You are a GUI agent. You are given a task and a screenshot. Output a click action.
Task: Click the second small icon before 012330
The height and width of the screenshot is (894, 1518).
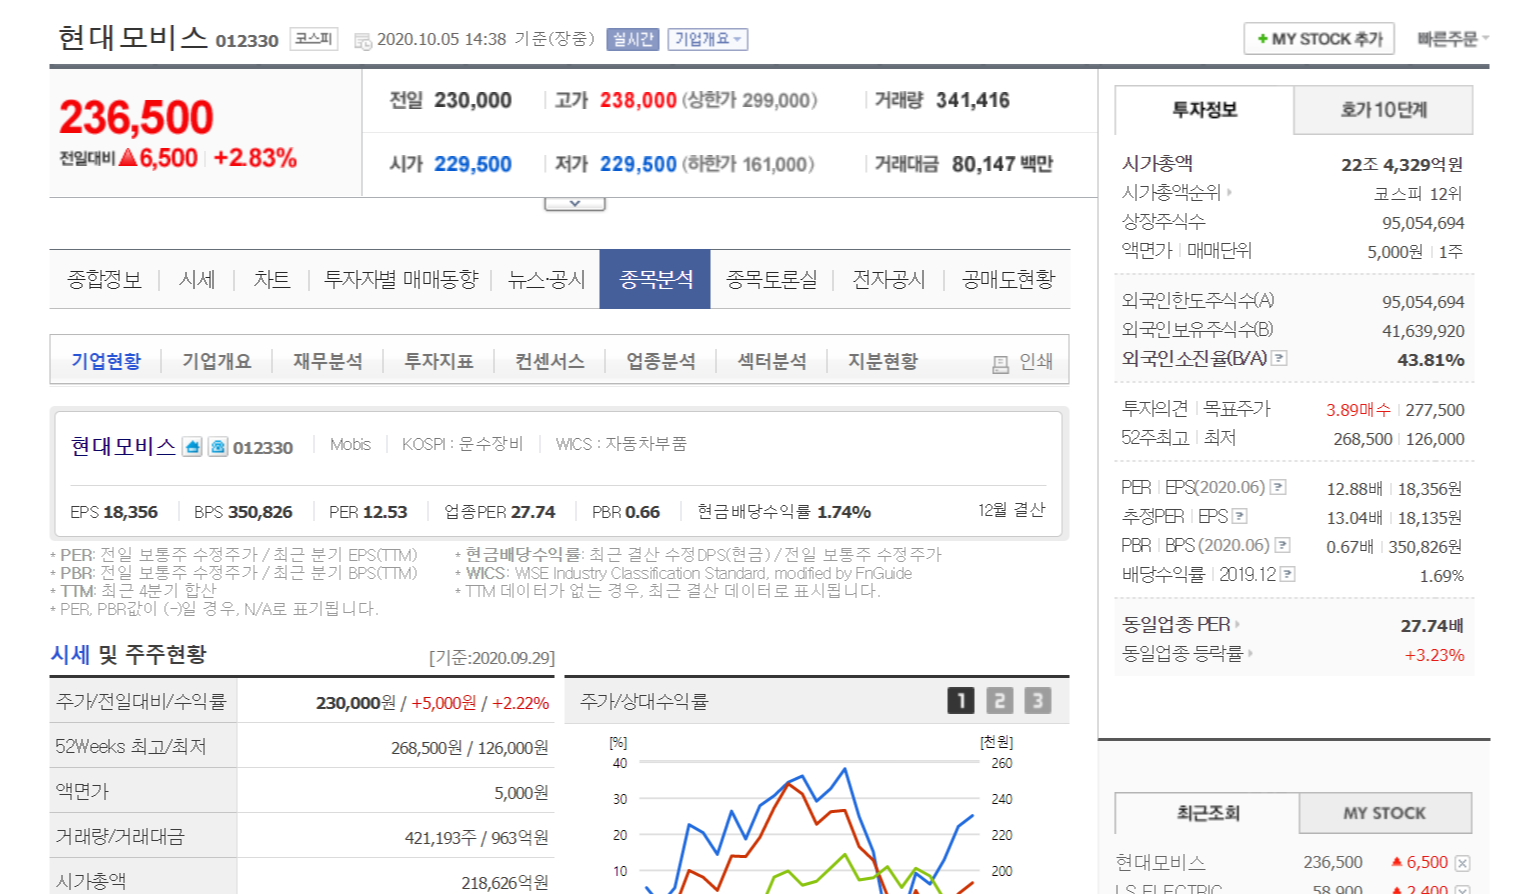[x=217, y=446]
